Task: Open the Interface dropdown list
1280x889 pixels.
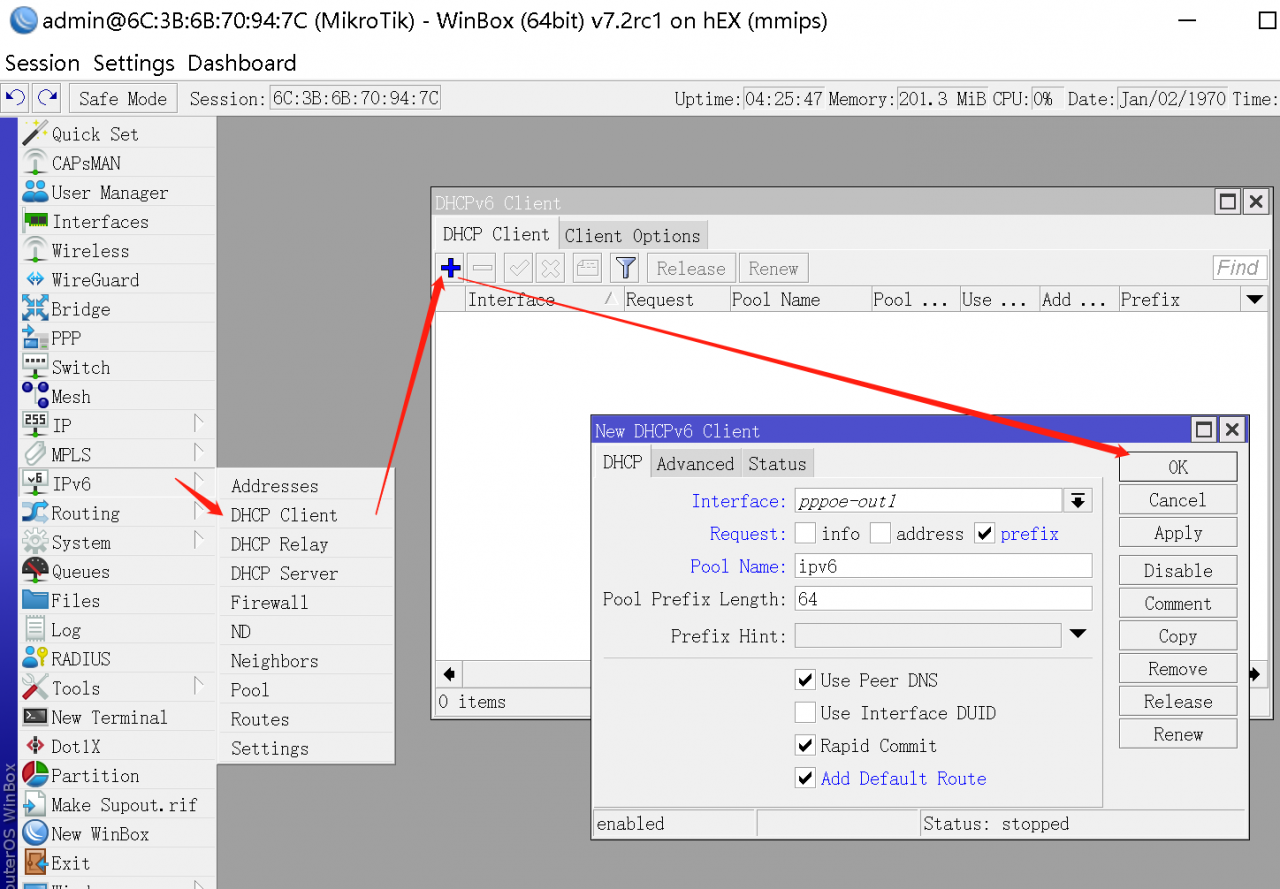Action: click(1078, 501)
